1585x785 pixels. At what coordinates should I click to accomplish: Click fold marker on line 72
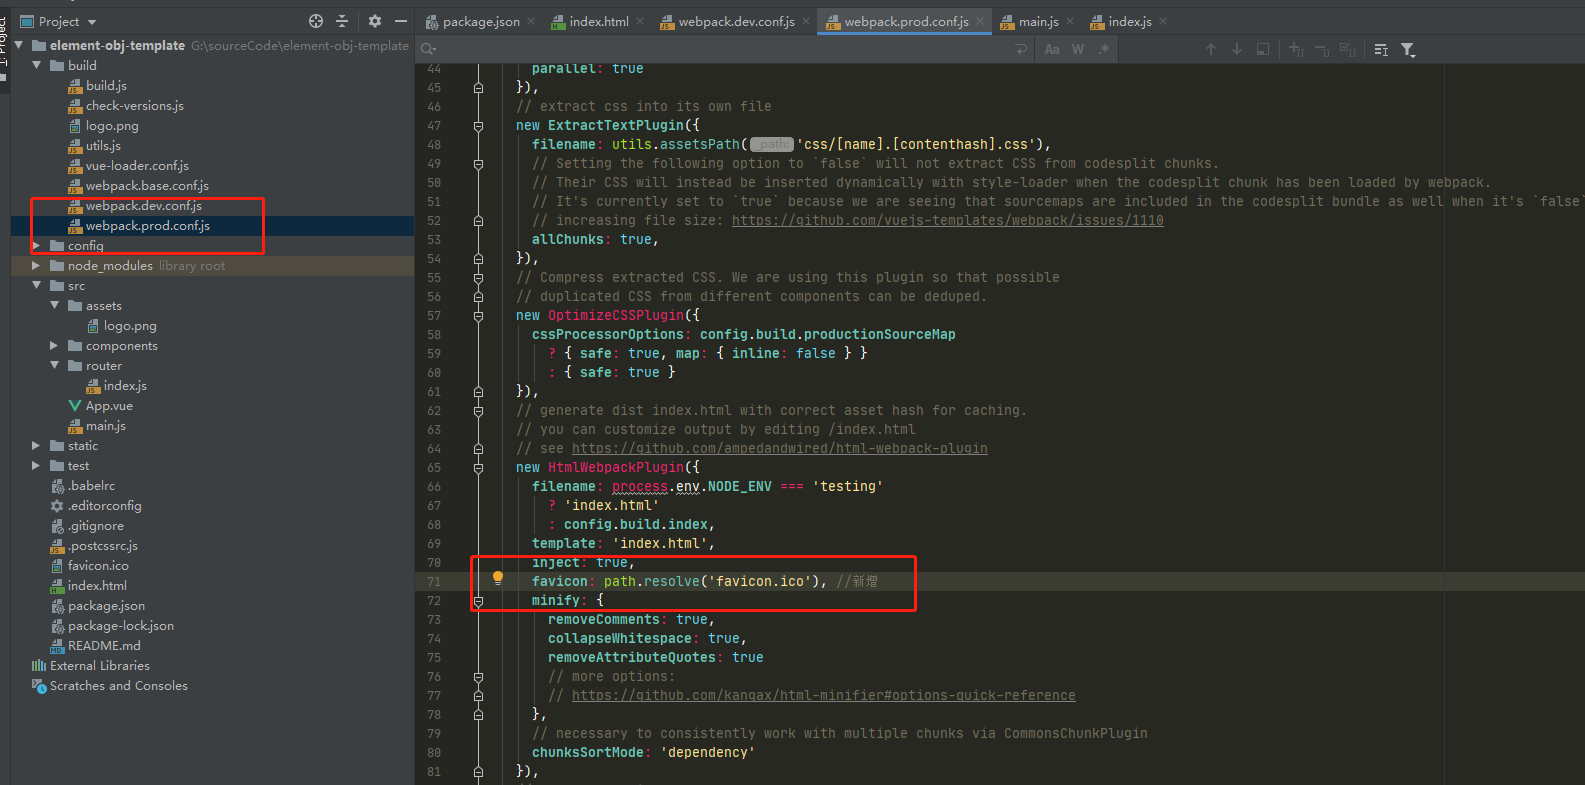(478, 601)
